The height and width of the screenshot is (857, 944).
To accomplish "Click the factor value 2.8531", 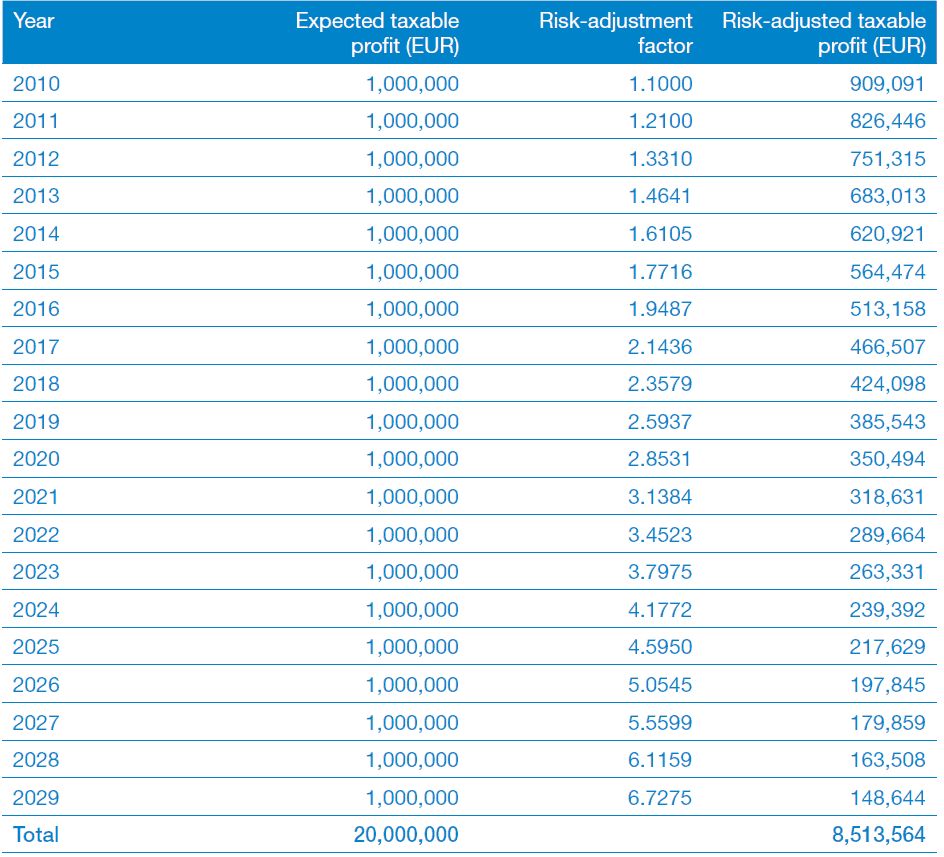I will [660, 459].
